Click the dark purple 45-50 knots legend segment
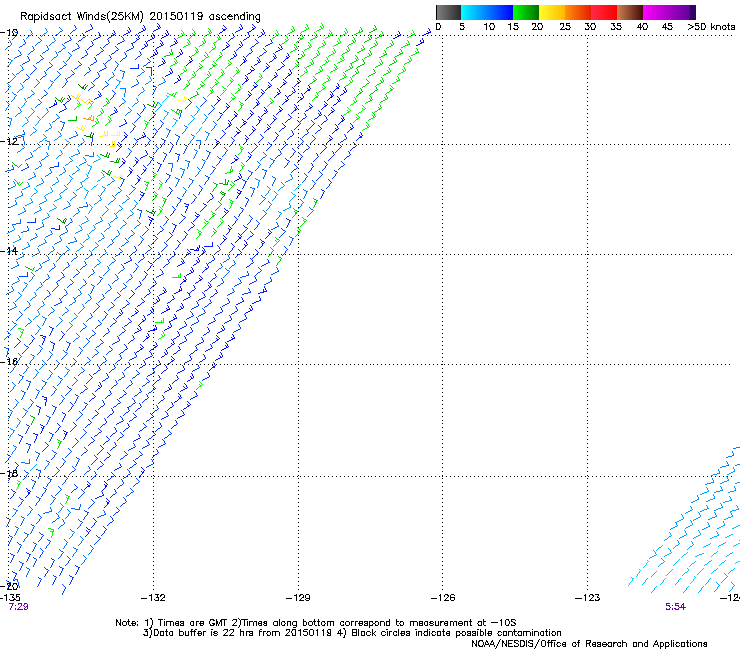 coord(682,12)
